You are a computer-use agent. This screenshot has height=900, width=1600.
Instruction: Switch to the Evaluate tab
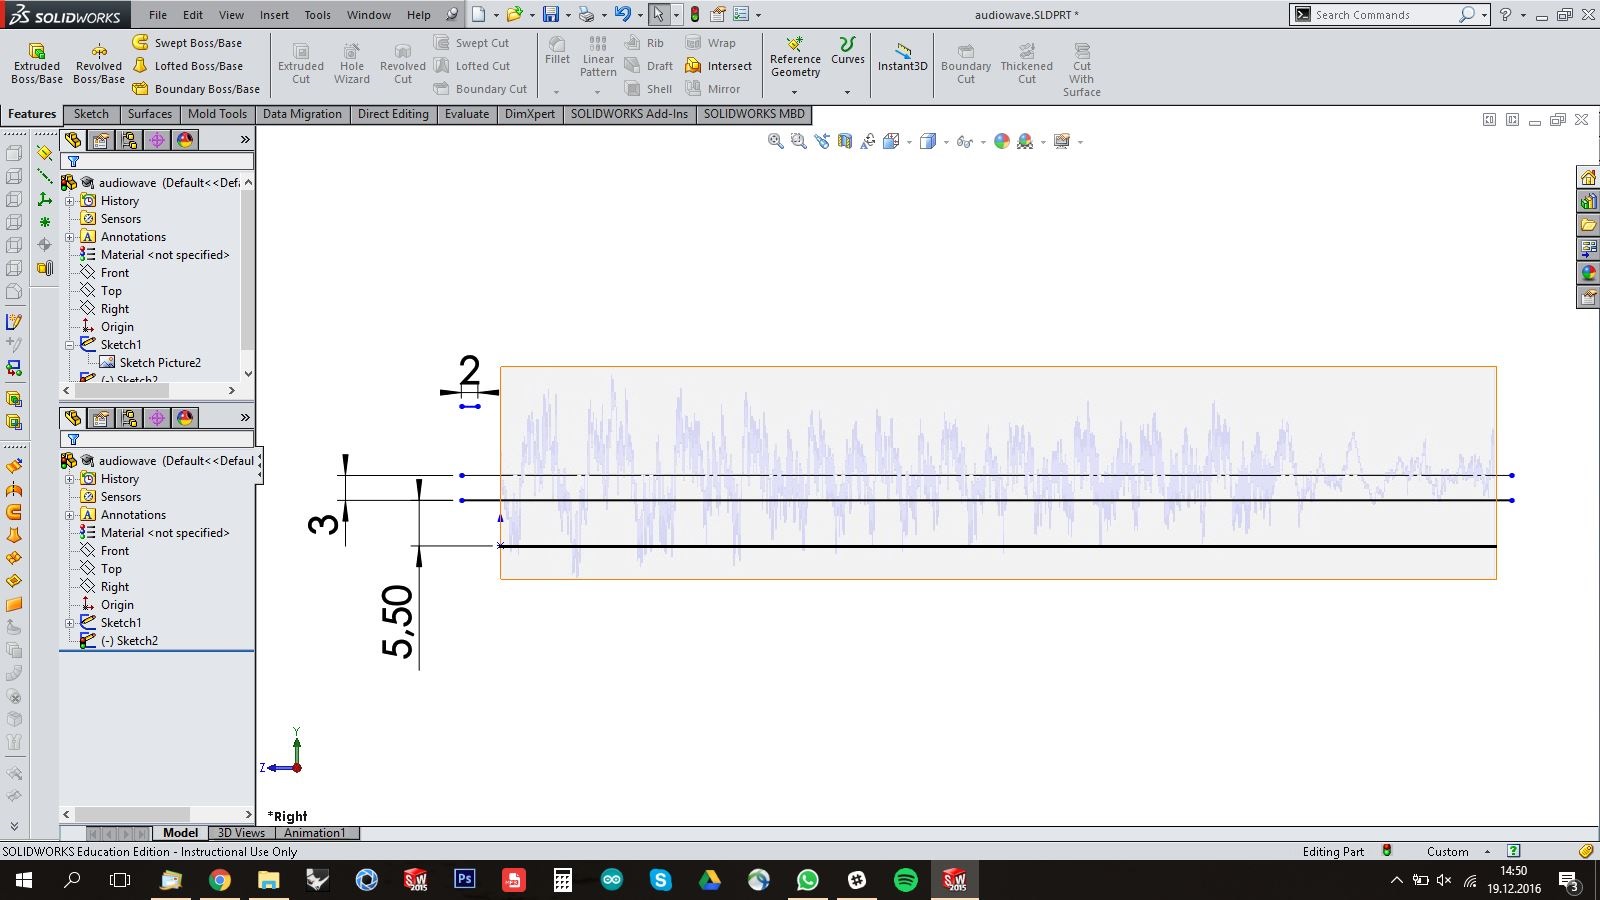(467, 114)
